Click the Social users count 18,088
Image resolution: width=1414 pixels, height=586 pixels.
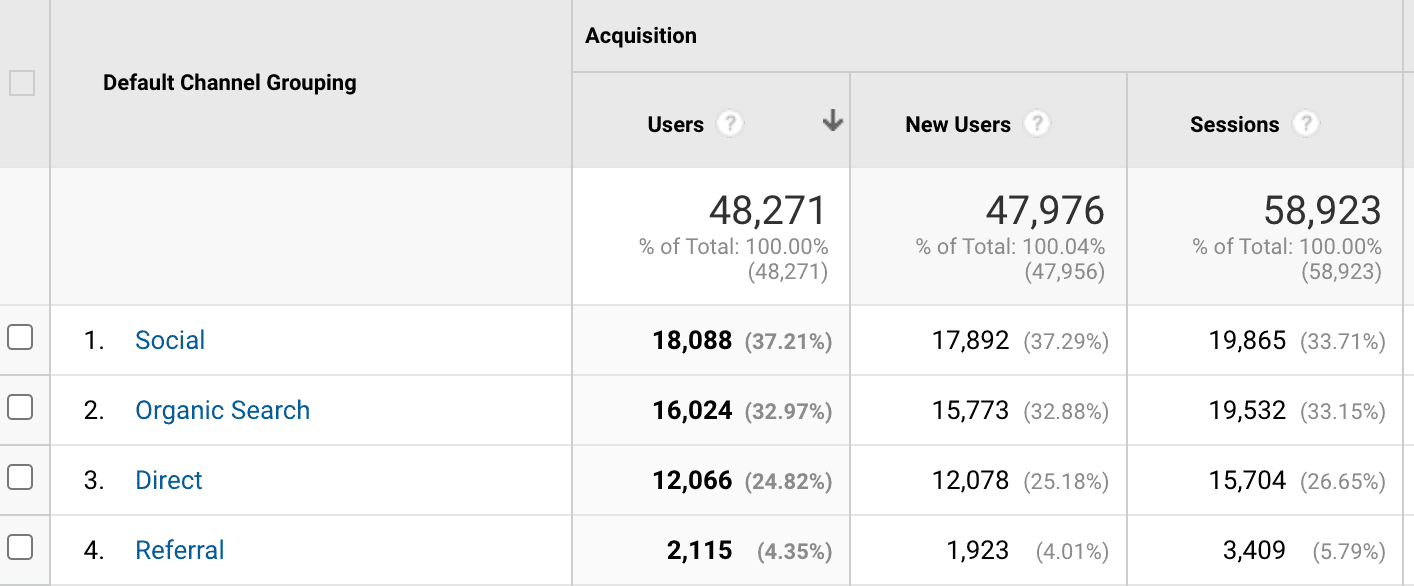tap(692, 340)
